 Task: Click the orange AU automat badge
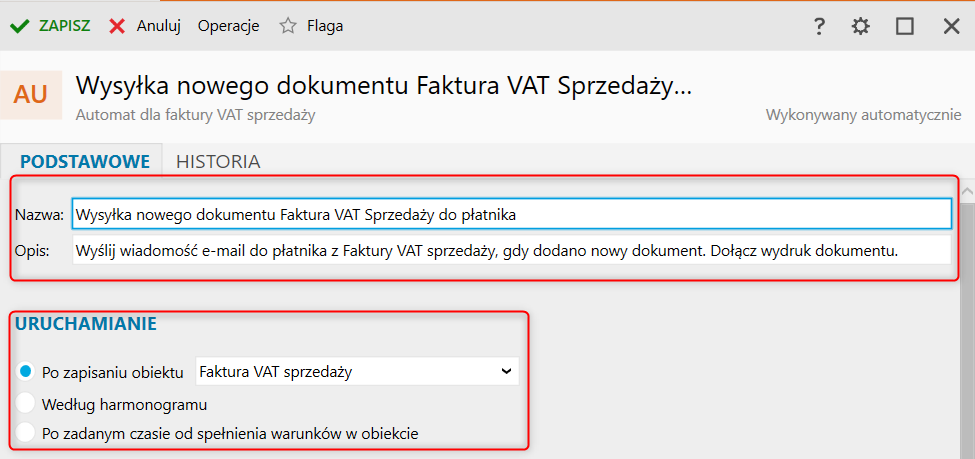coord(31,95)
